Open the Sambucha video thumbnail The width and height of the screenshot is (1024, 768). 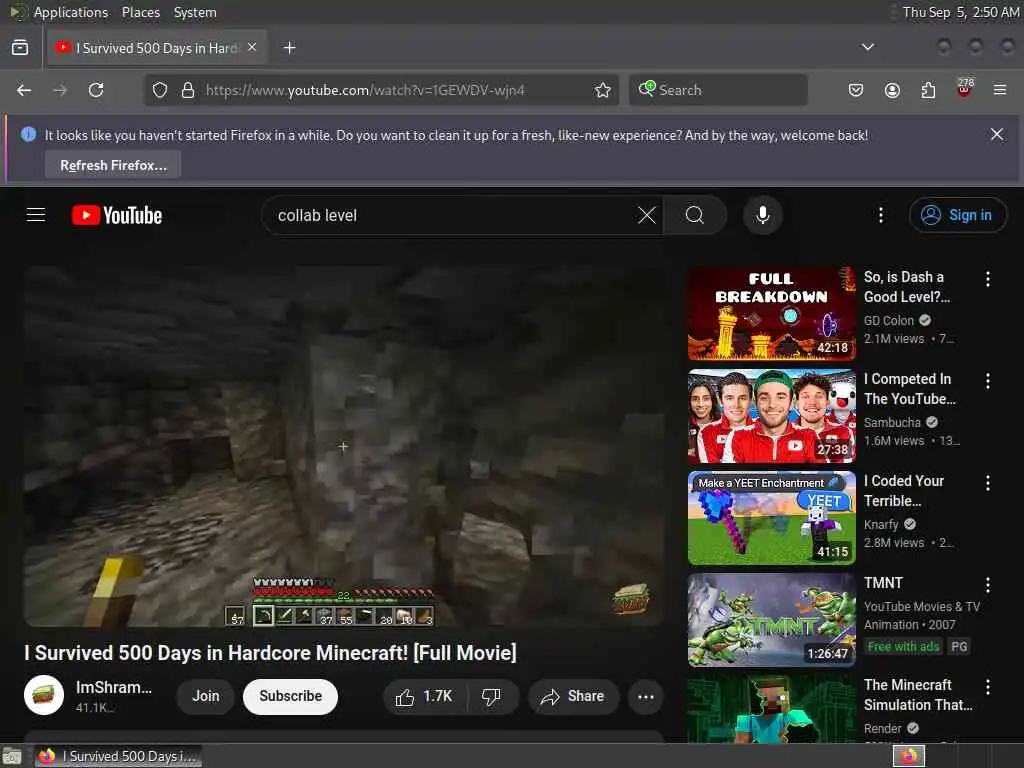click(772, 416)
